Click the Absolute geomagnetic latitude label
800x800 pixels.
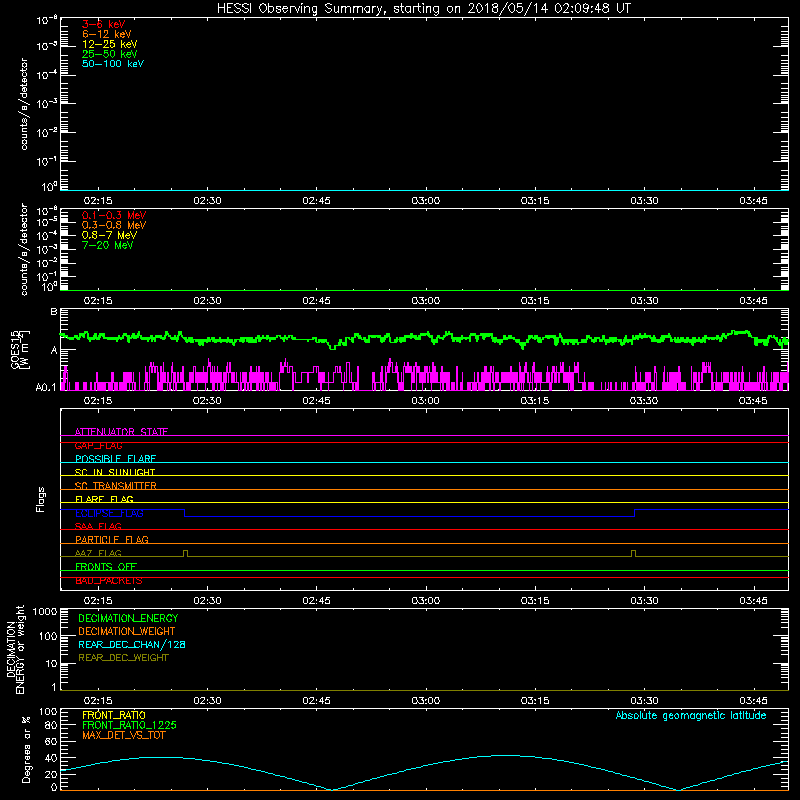pyautogui.click(x=691, y=716)
